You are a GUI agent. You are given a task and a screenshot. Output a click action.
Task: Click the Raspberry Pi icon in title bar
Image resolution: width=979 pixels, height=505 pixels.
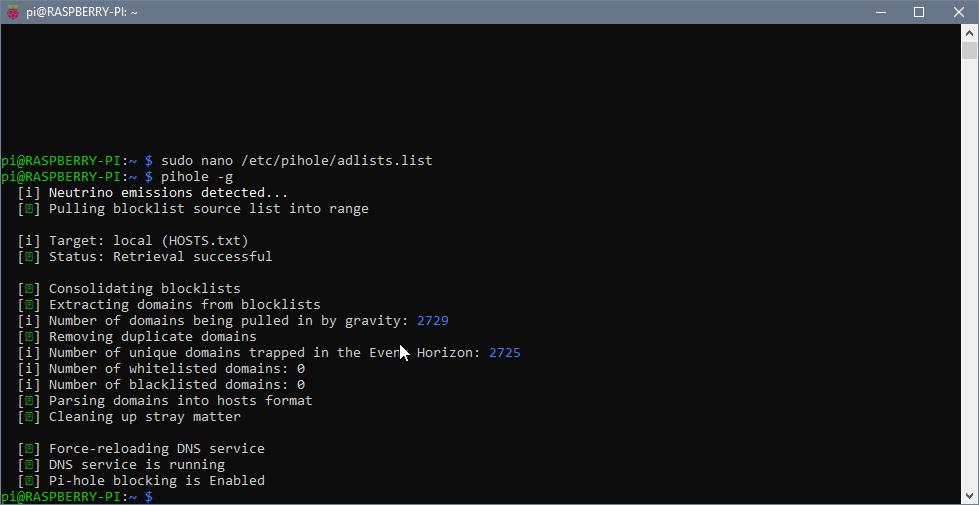(13, 12)
